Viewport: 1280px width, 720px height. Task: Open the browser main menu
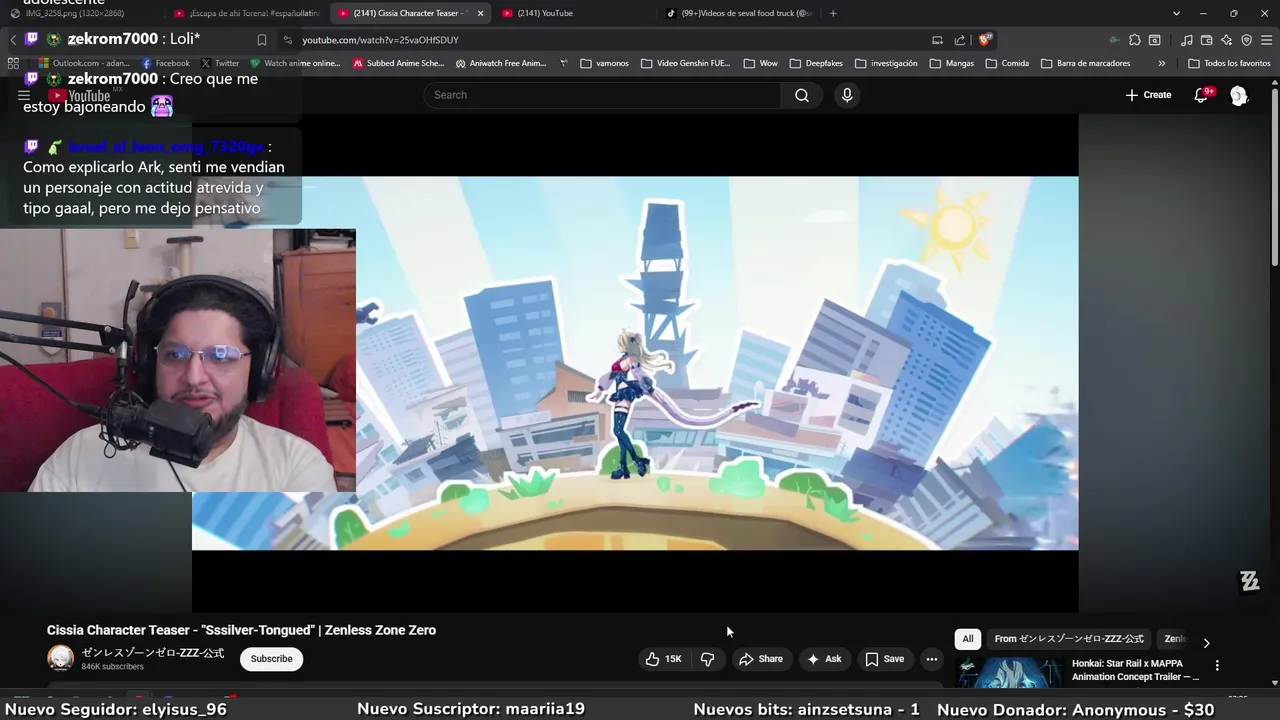[x=1267, y=40]
